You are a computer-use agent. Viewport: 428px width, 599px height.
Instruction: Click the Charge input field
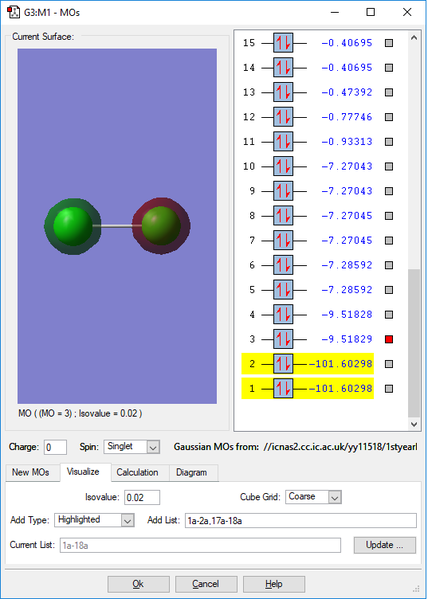[55, 447]
